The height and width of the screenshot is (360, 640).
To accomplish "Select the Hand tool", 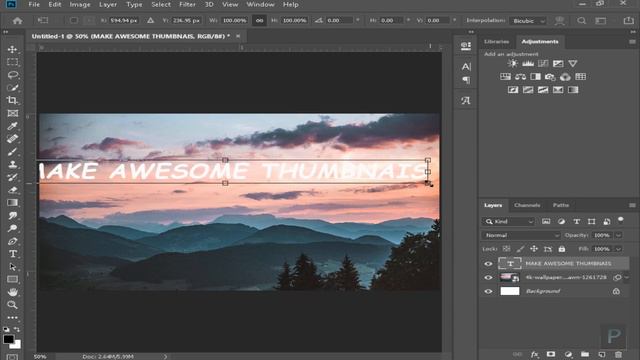I will click(12, 292).
